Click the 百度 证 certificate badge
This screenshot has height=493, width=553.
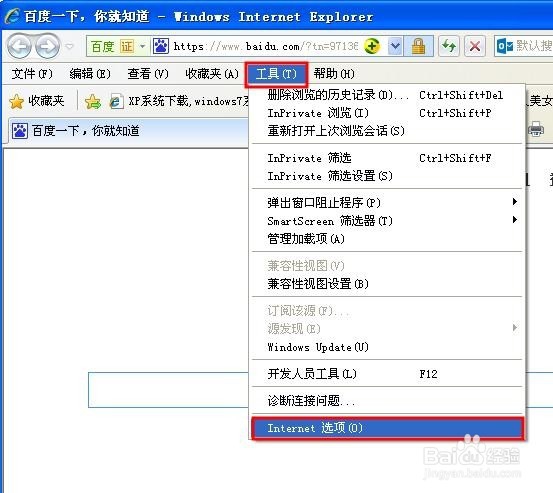point(112,46)
